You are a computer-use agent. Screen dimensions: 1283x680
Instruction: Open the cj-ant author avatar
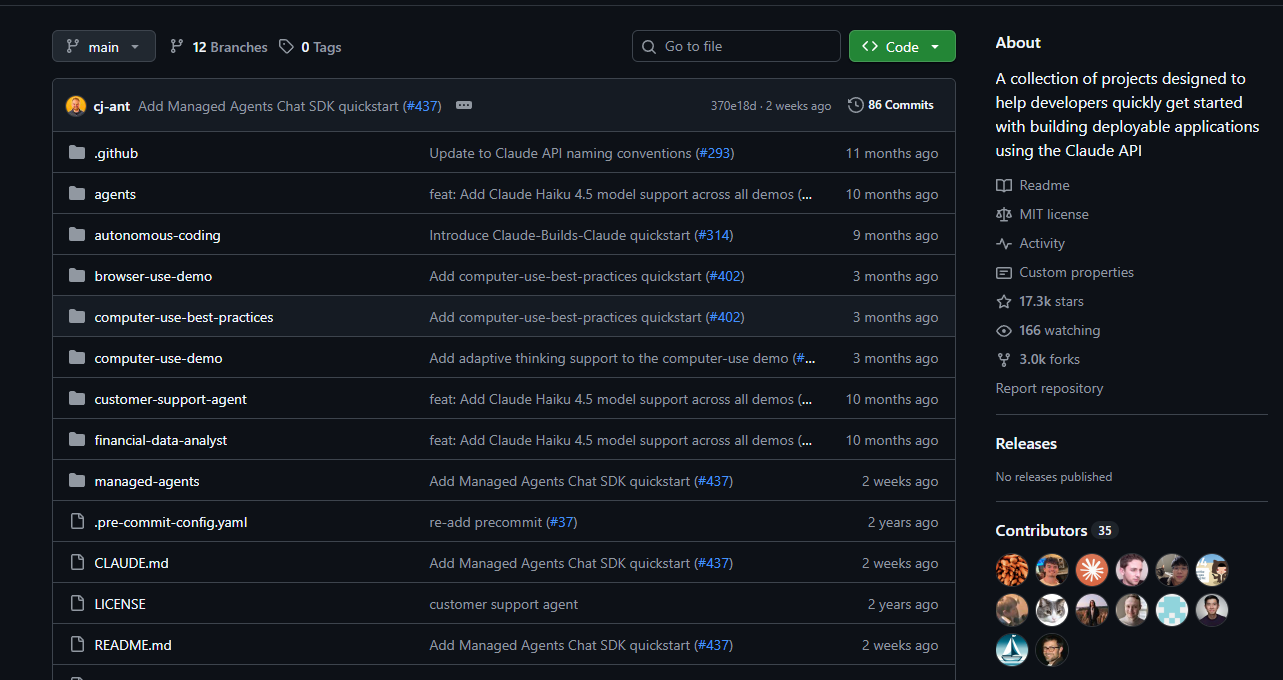(76, 105)
